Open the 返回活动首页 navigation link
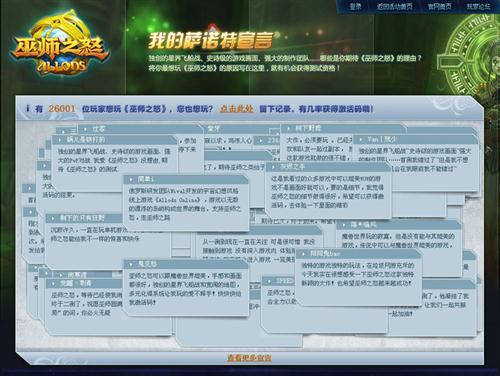This screenshot has width=500, height=376. tap(395, 6)
